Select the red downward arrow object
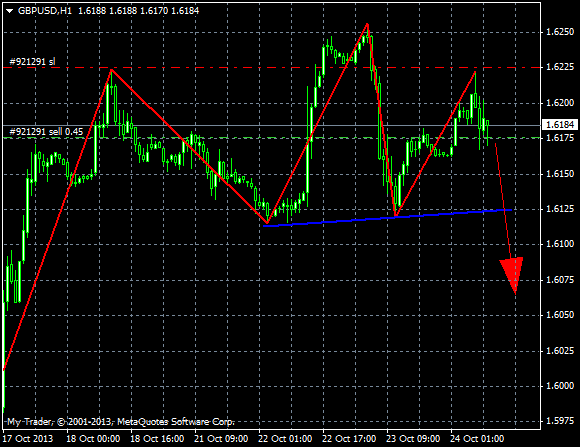The width and height of the screenshot is (580, 447). 509,218
